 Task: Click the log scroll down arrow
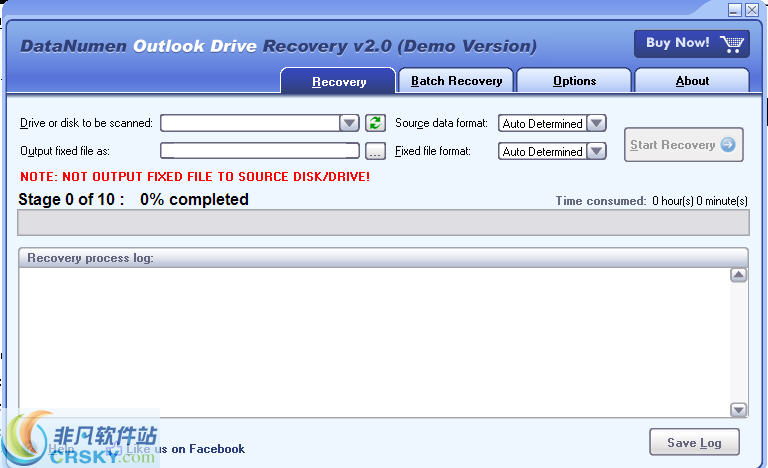(739, 410)
